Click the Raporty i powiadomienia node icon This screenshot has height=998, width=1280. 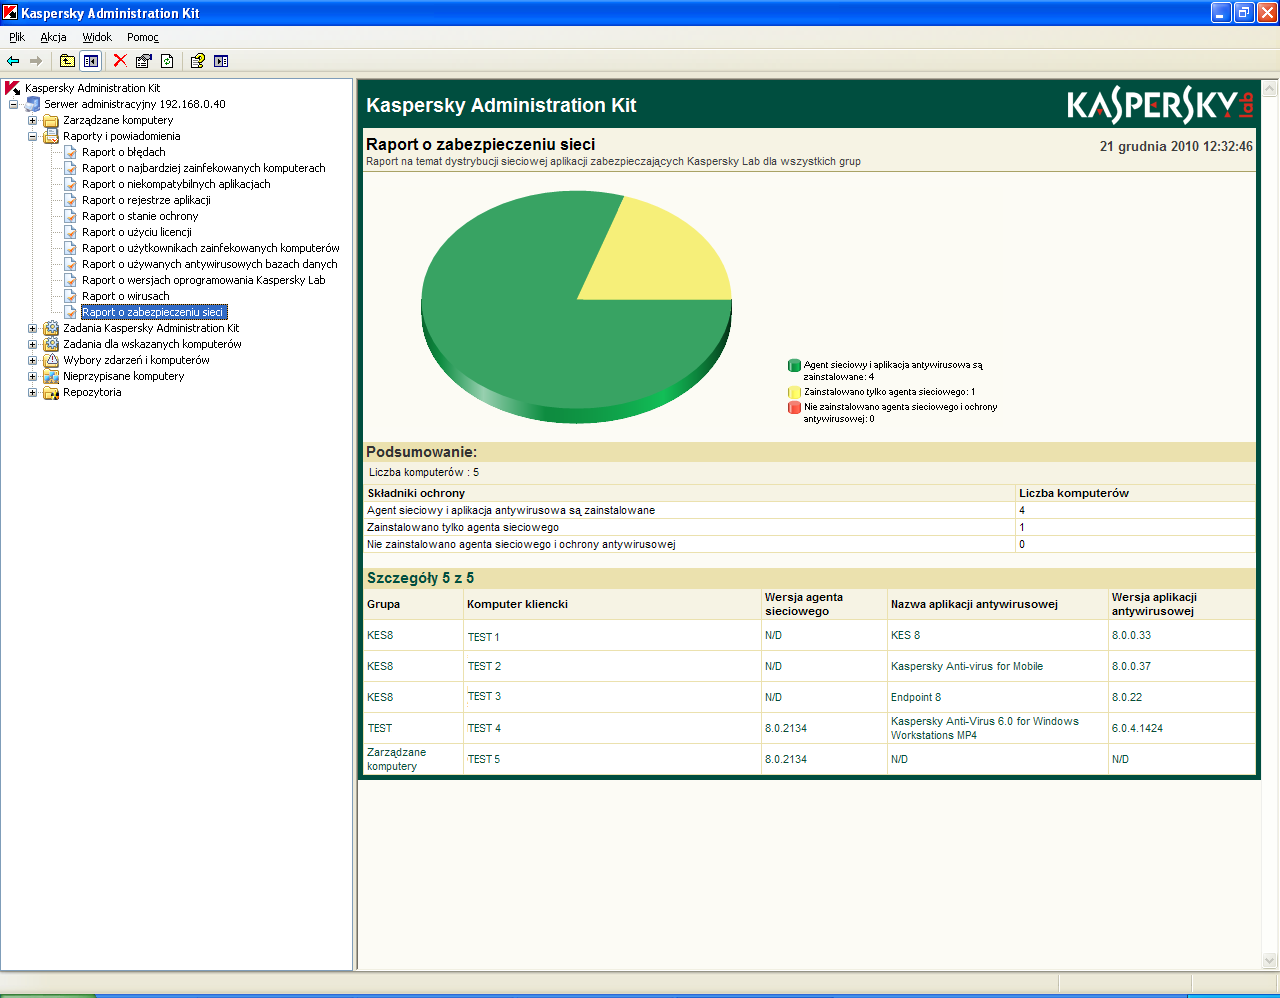pyautogui.click(x=51, y=136)
